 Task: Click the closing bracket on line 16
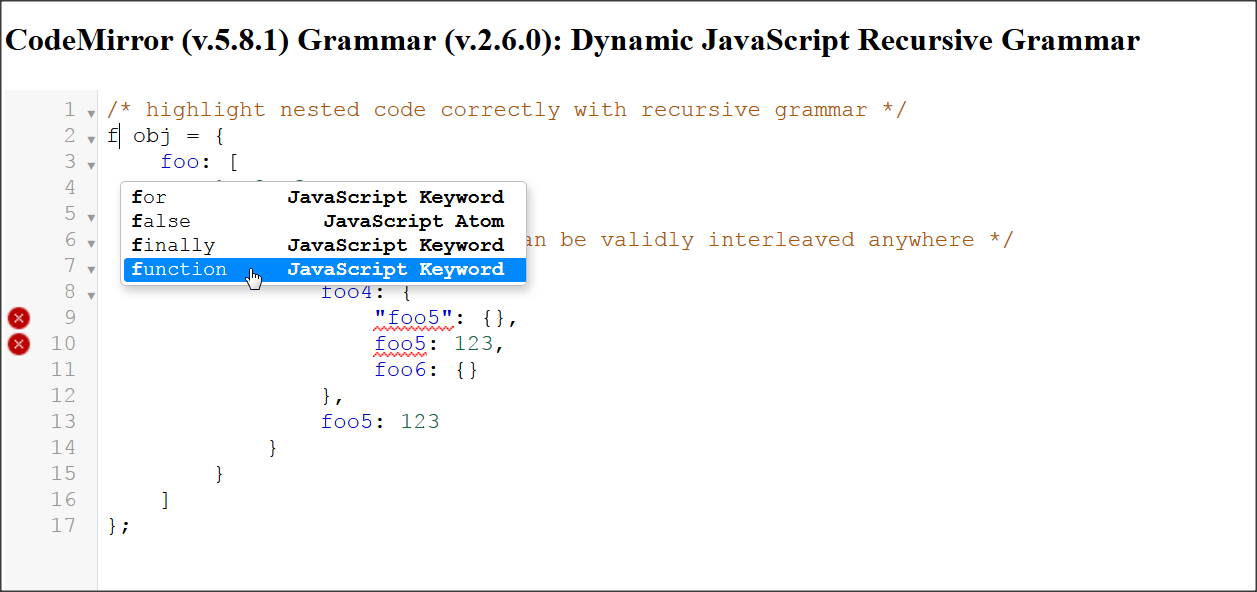pos(166,499)
